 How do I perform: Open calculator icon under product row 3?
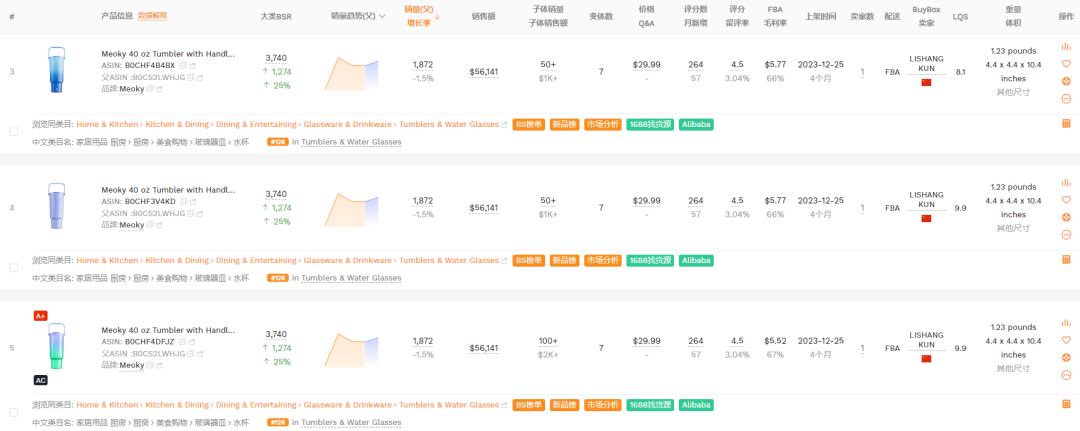(1066, 124)
